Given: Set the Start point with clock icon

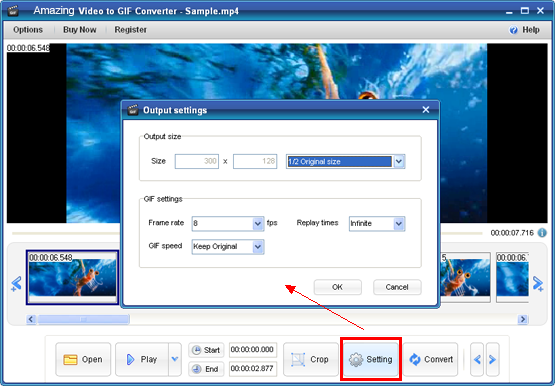Looking at the screenshot, I should 206,350.
